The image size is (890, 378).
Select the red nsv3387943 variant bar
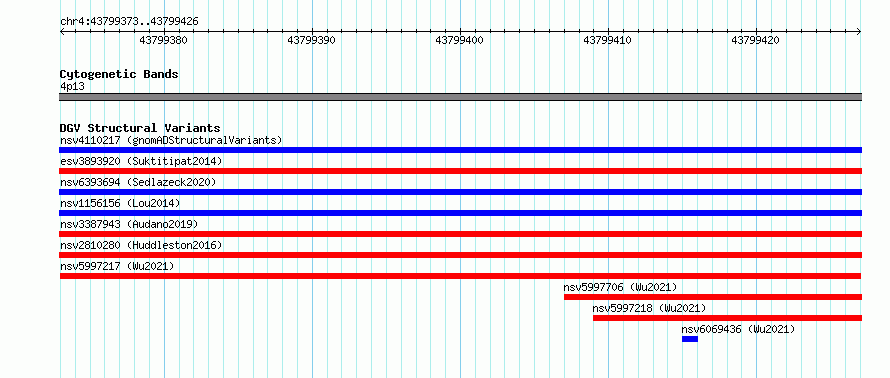pyautogui.click(x=460, y=234)
